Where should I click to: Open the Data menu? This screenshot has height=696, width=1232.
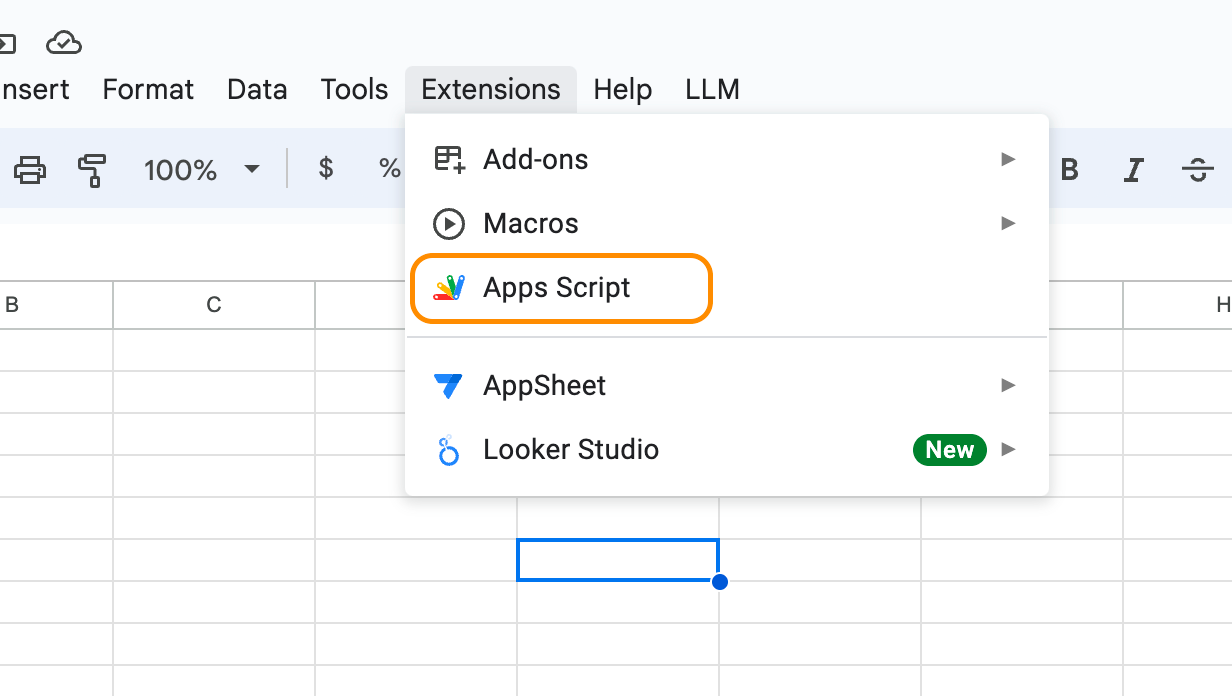(x=257, y=89)
